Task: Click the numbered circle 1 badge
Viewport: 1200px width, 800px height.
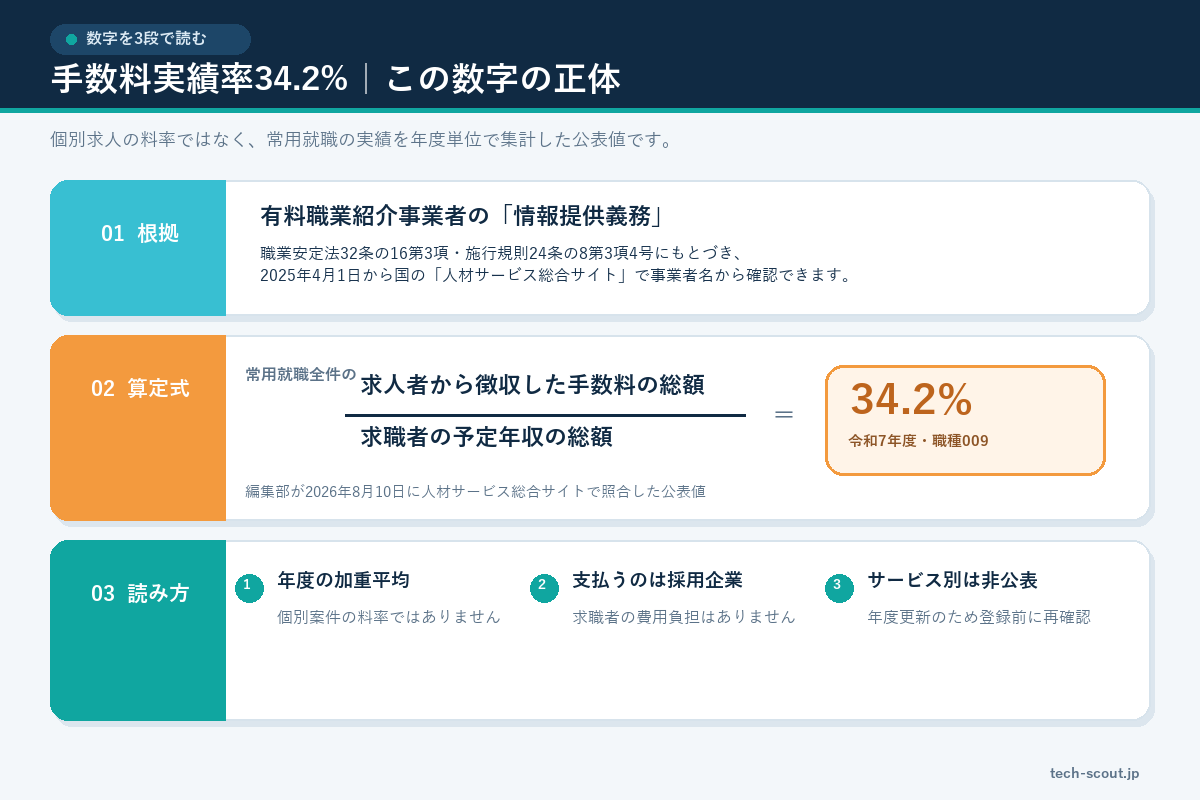Action: point(249,588)
